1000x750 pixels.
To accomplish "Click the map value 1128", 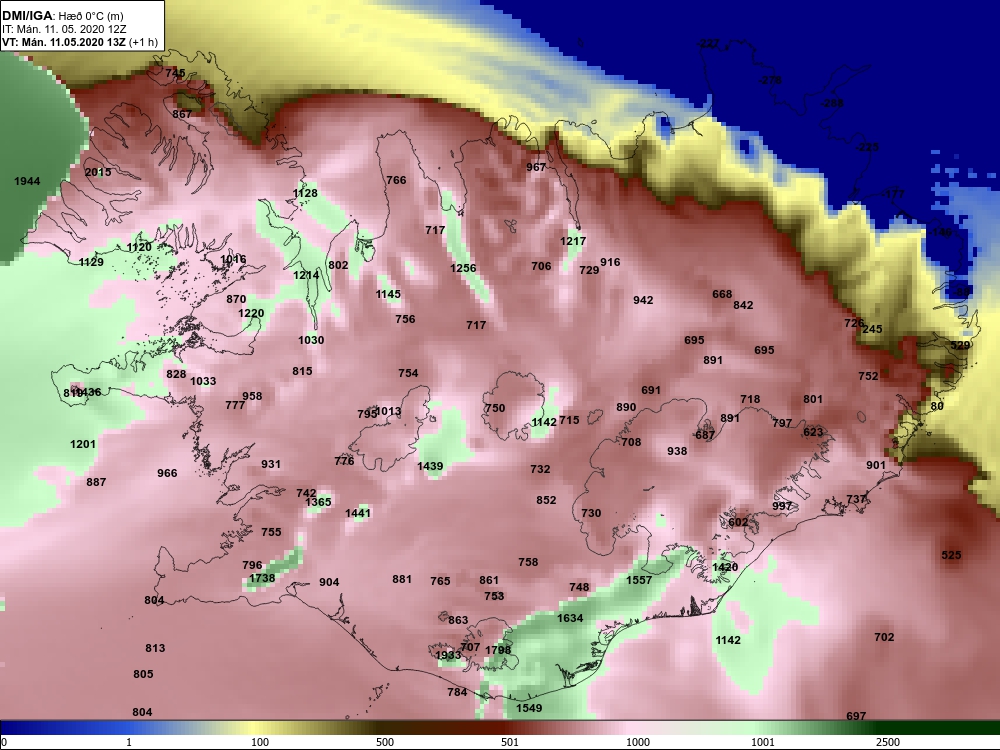I will pyautogui.click(x=305, y=193).
